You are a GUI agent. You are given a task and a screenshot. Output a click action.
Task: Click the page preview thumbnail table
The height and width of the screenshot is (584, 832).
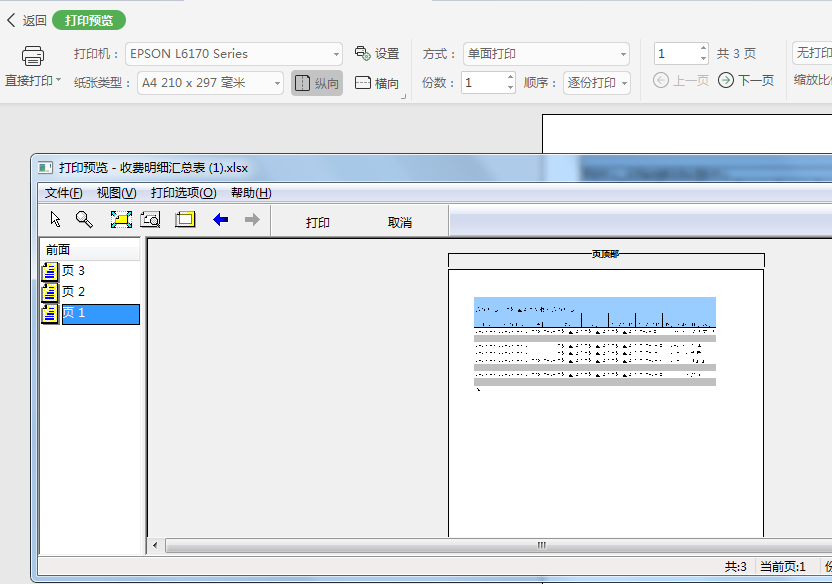pyautogui.click(x=595, y=344)
